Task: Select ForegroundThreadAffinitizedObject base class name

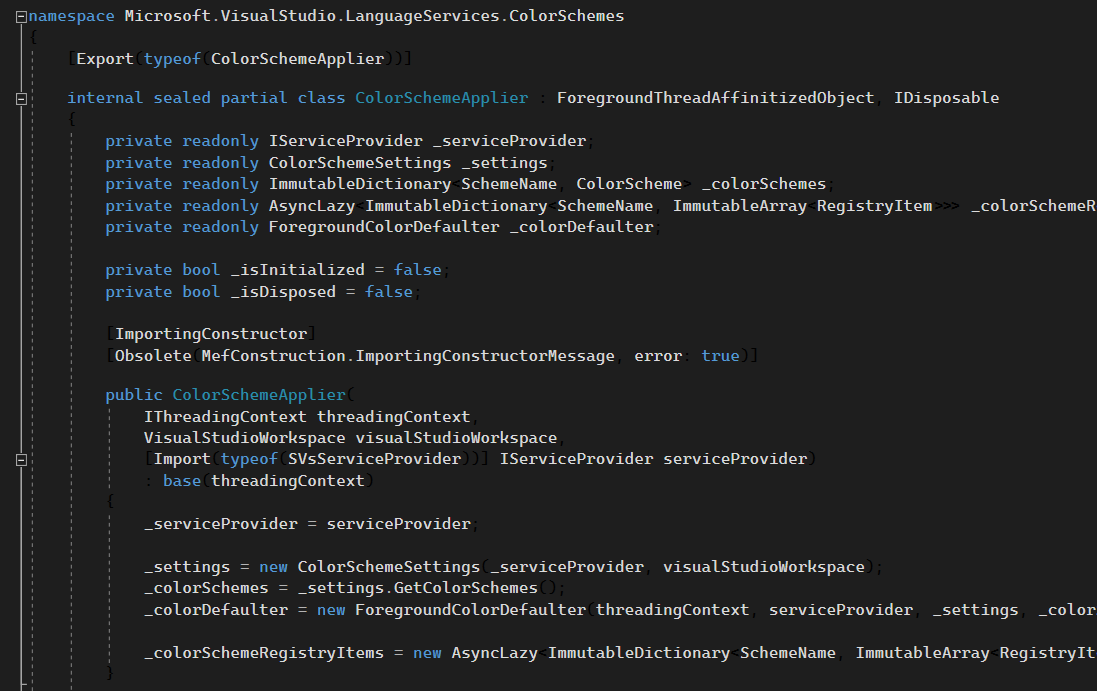Action: point(715,98)
